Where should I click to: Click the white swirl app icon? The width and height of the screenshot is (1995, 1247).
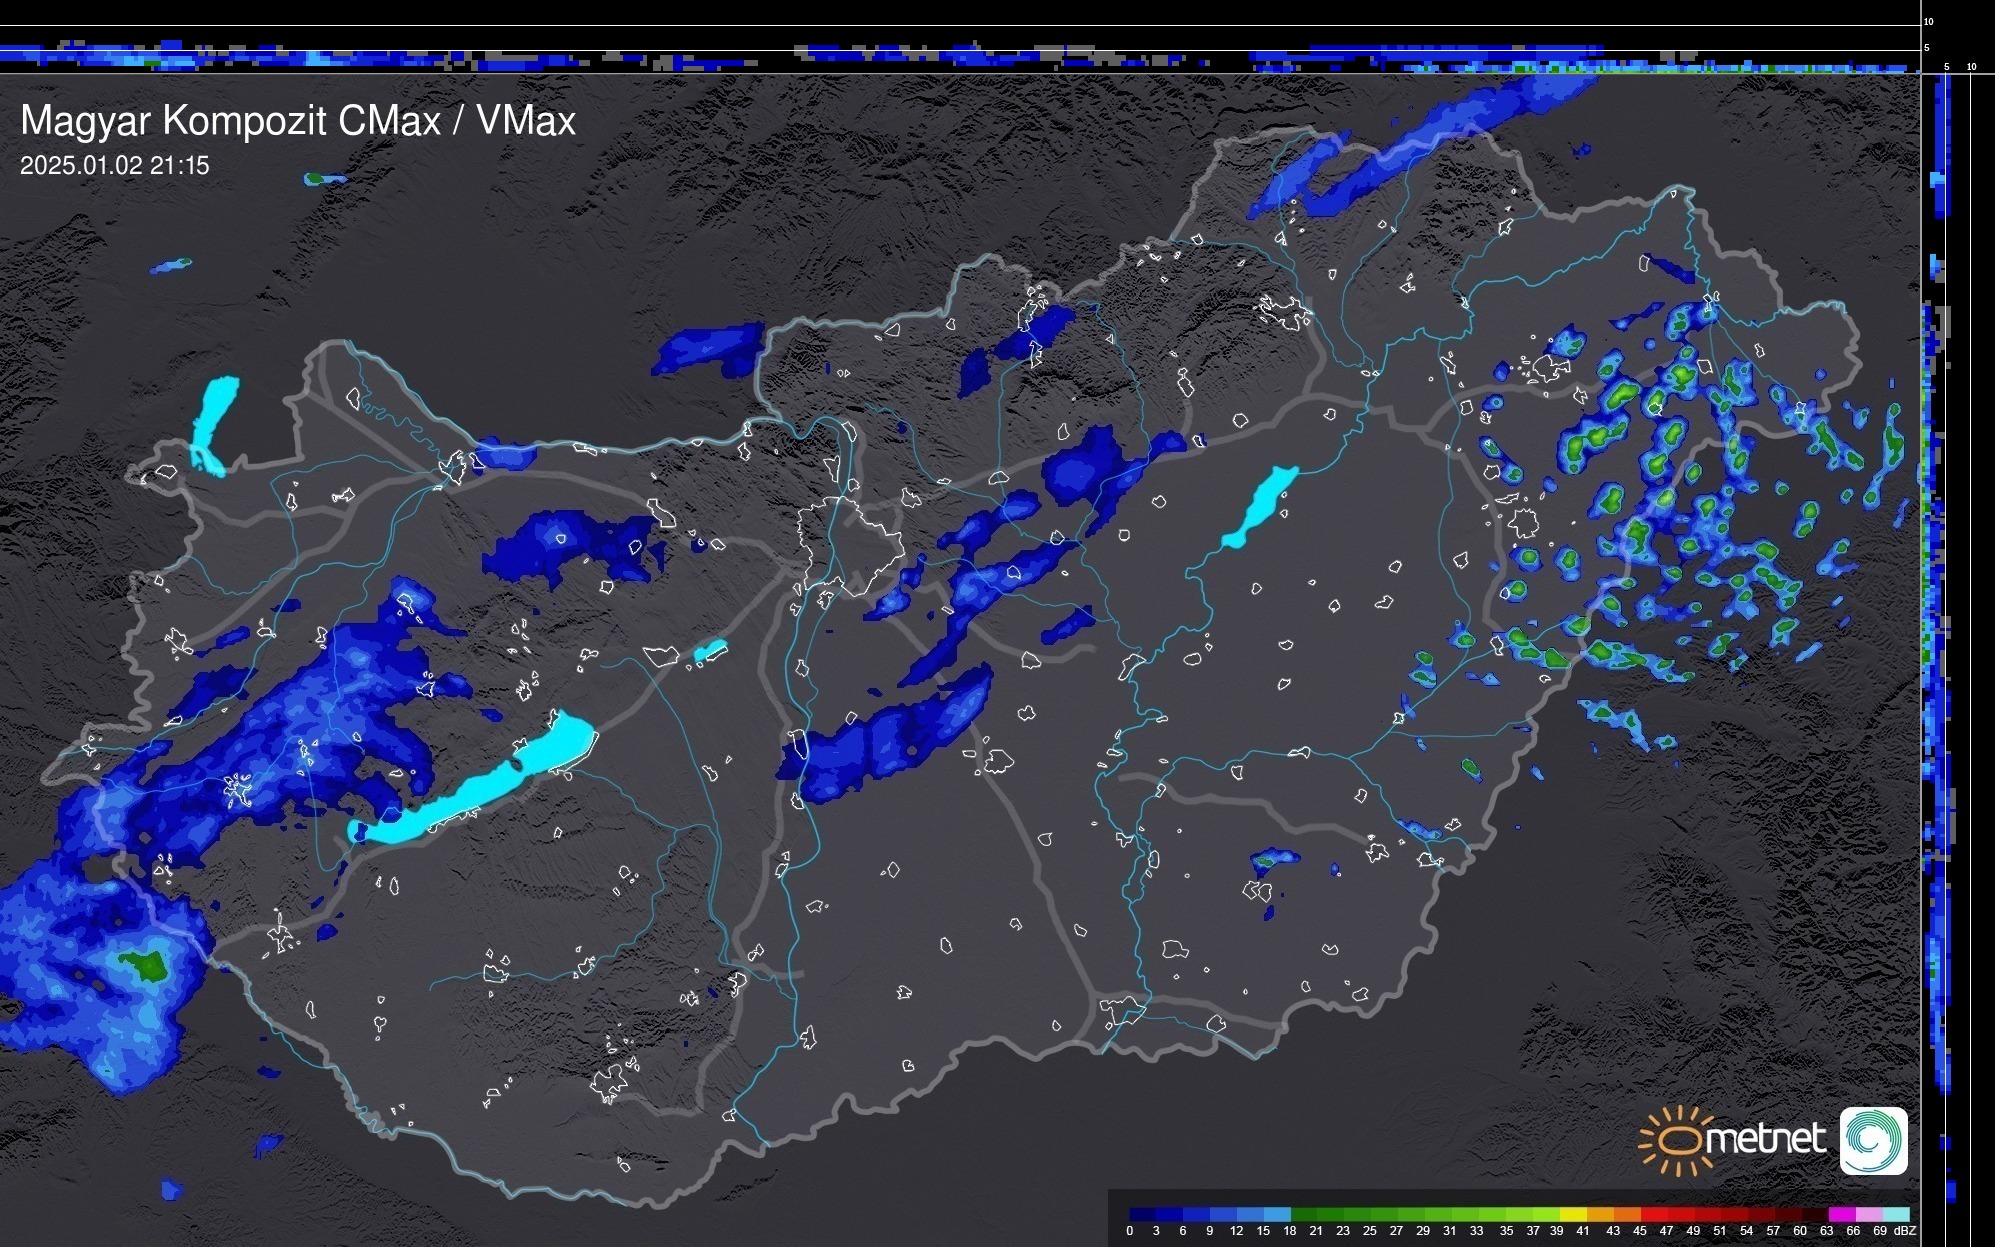1873,1140
